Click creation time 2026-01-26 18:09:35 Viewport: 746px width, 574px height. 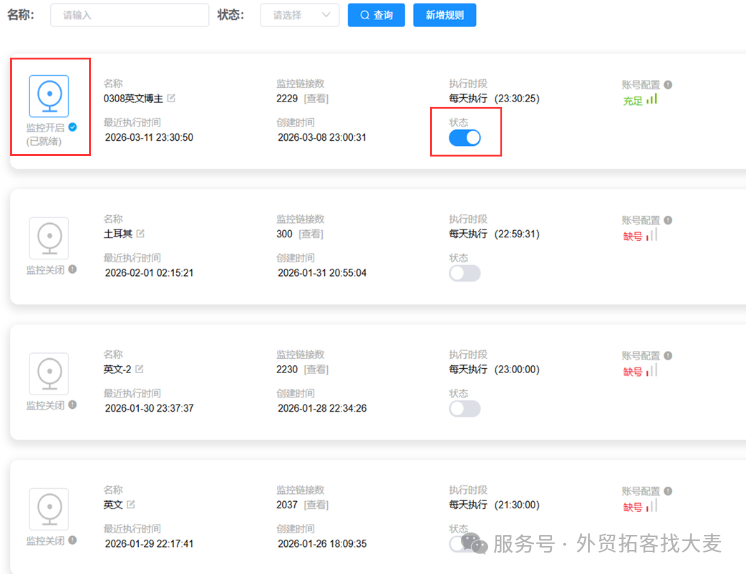pos(322,544)
